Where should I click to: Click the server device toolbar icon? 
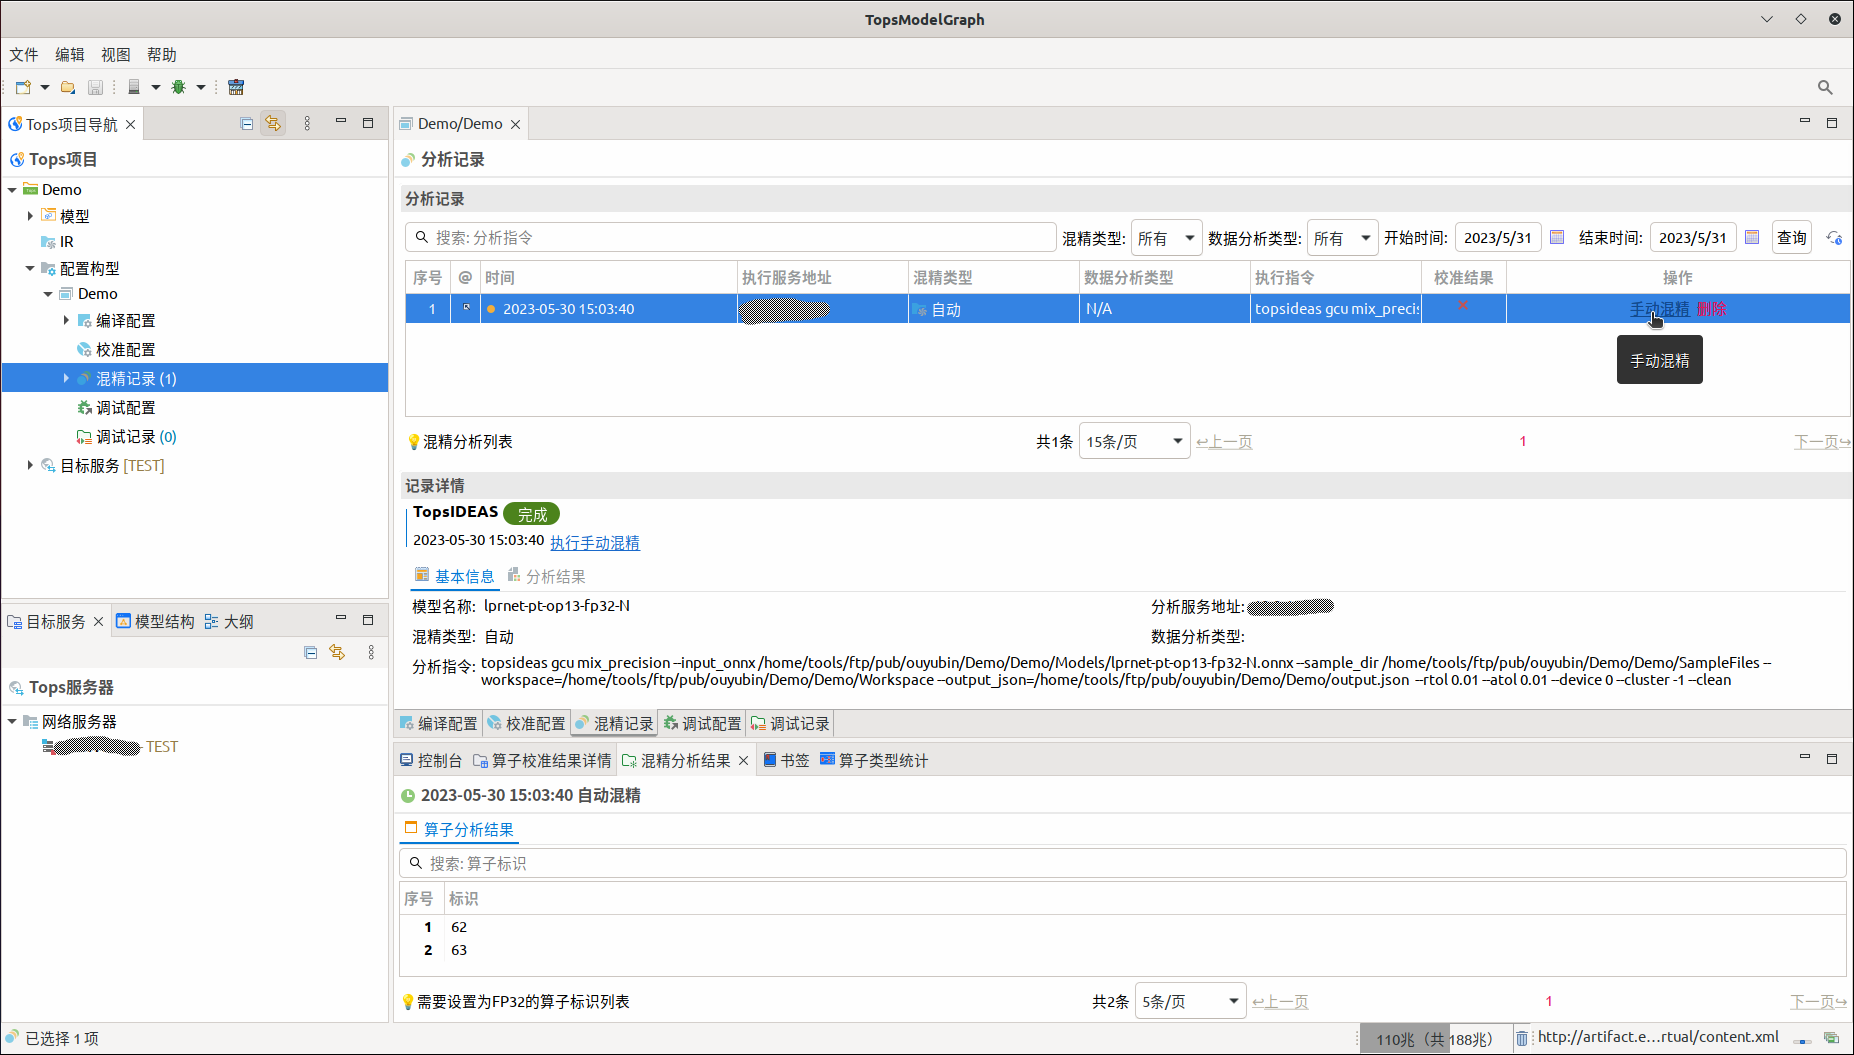click(x=134, y=87)
